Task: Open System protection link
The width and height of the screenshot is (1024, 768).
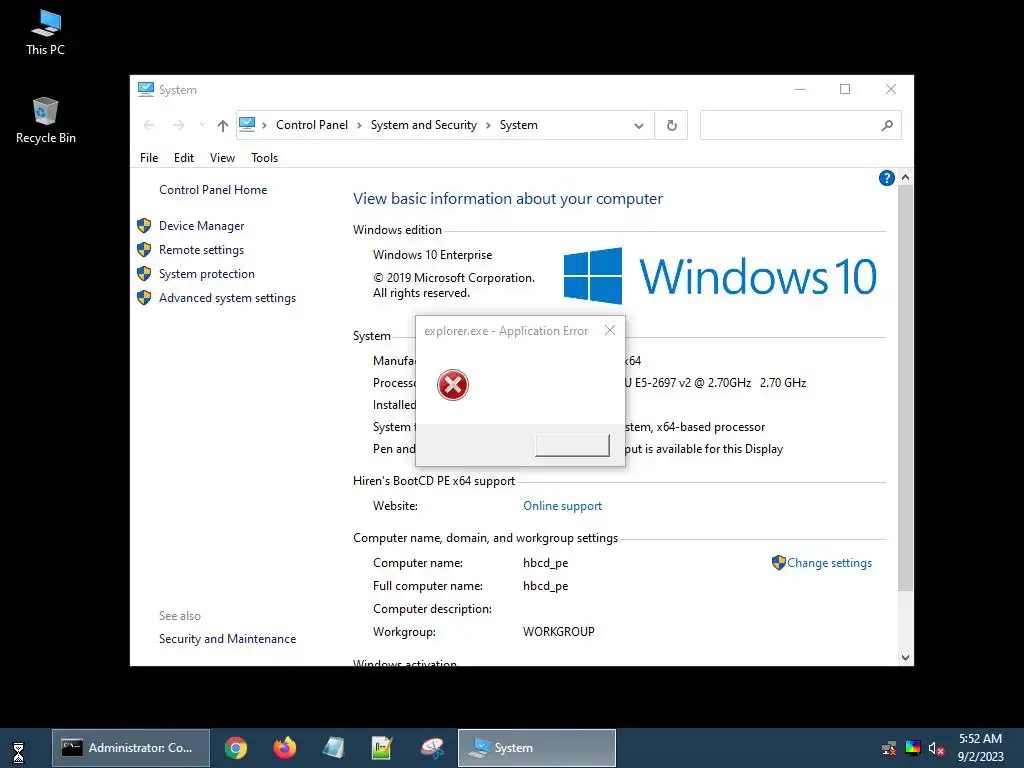Action: (x=206, y=274)
